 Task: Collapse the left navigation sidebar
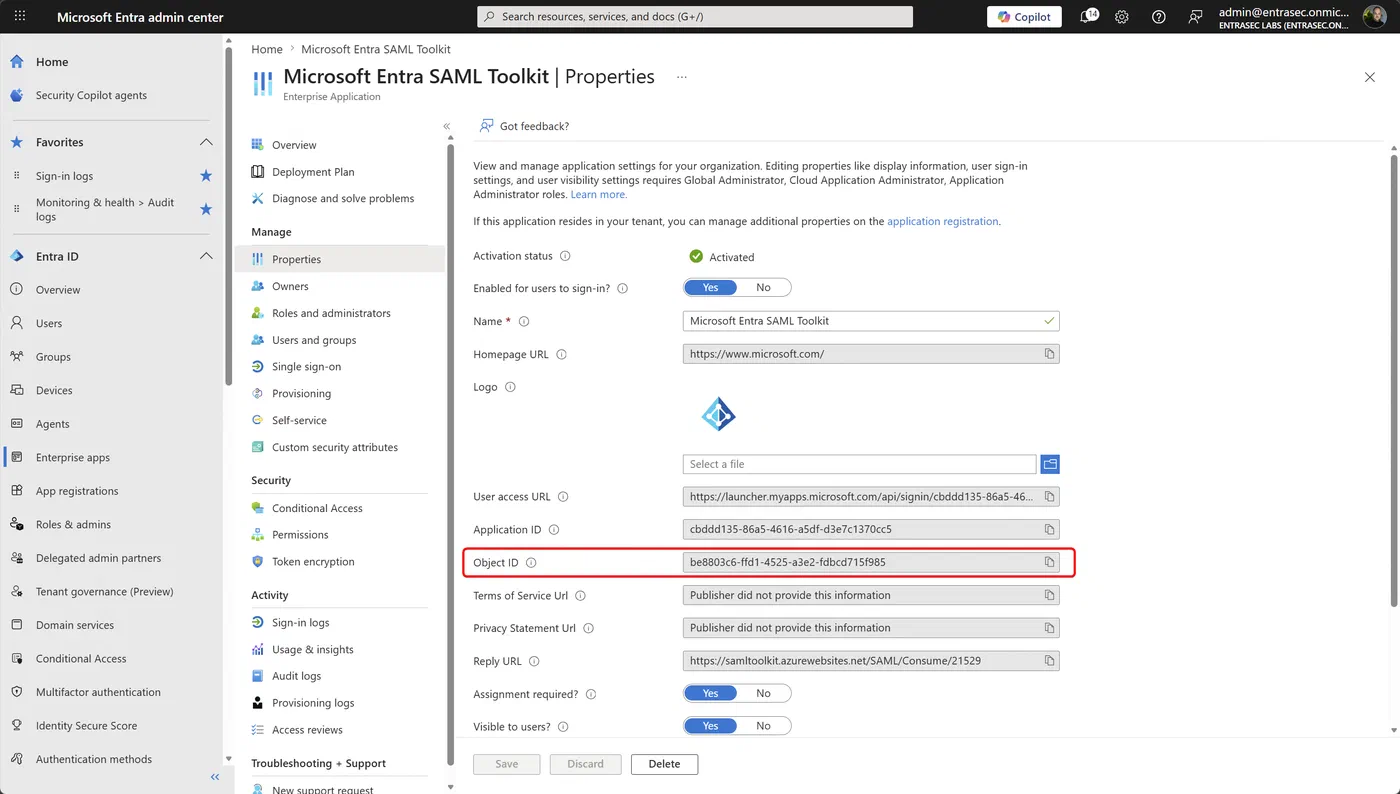pos(214,777)
